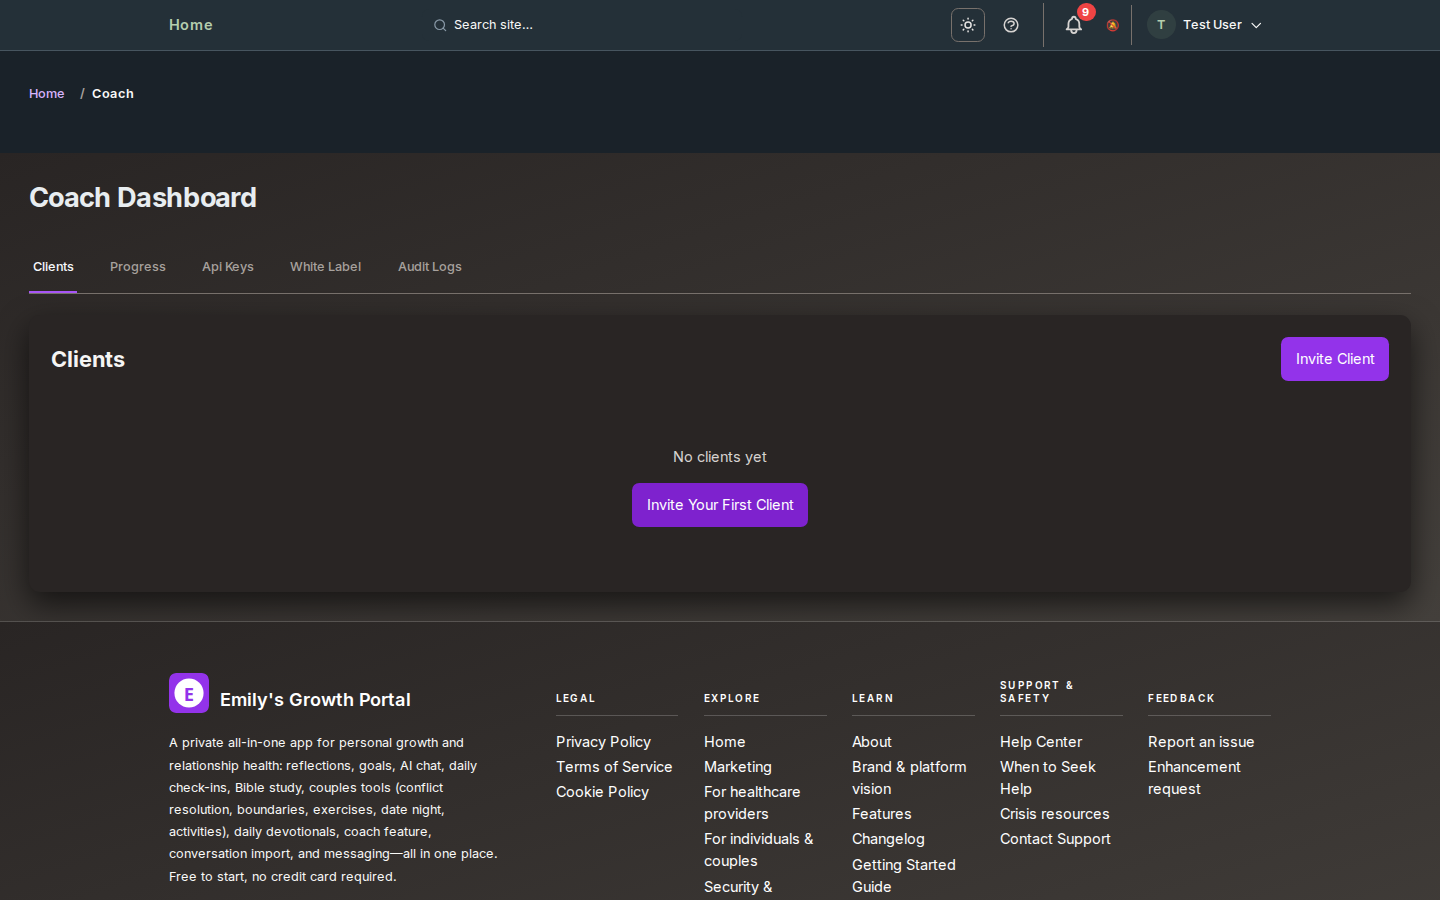Expand the Test User dropdown chevron
The width and height of the screenshot is (1440, 900).
click(x=1256, y=25)
